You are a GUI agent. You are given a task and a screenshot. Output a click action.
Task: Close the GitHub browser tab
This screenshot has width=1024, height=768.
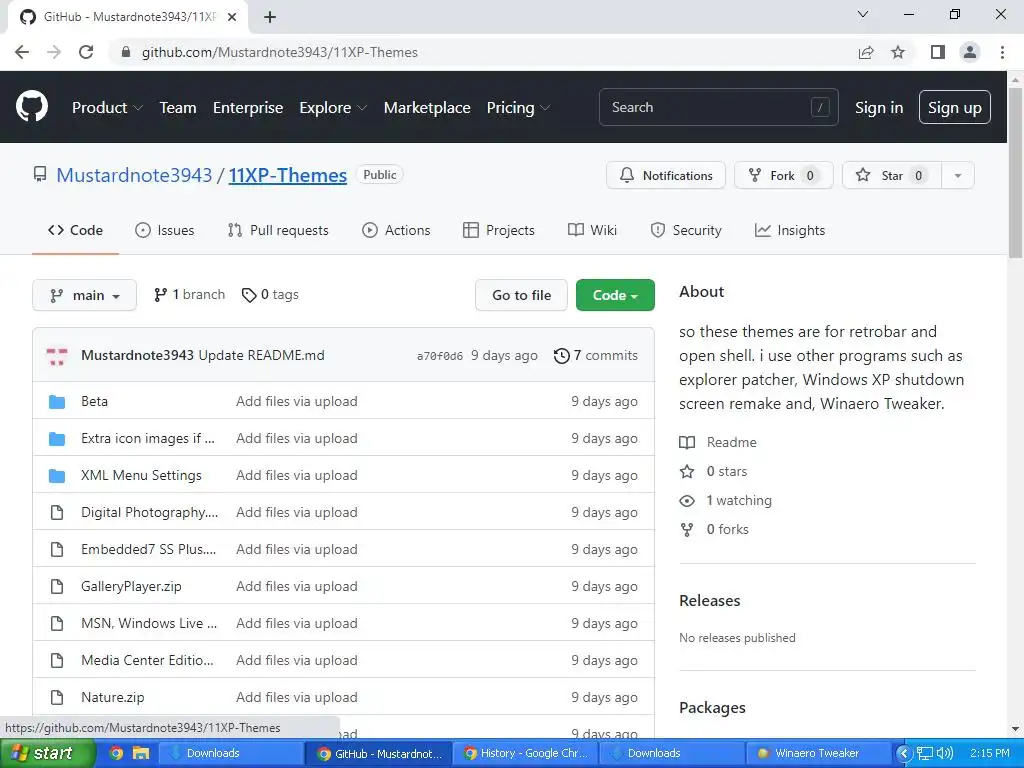coord(232,17)
